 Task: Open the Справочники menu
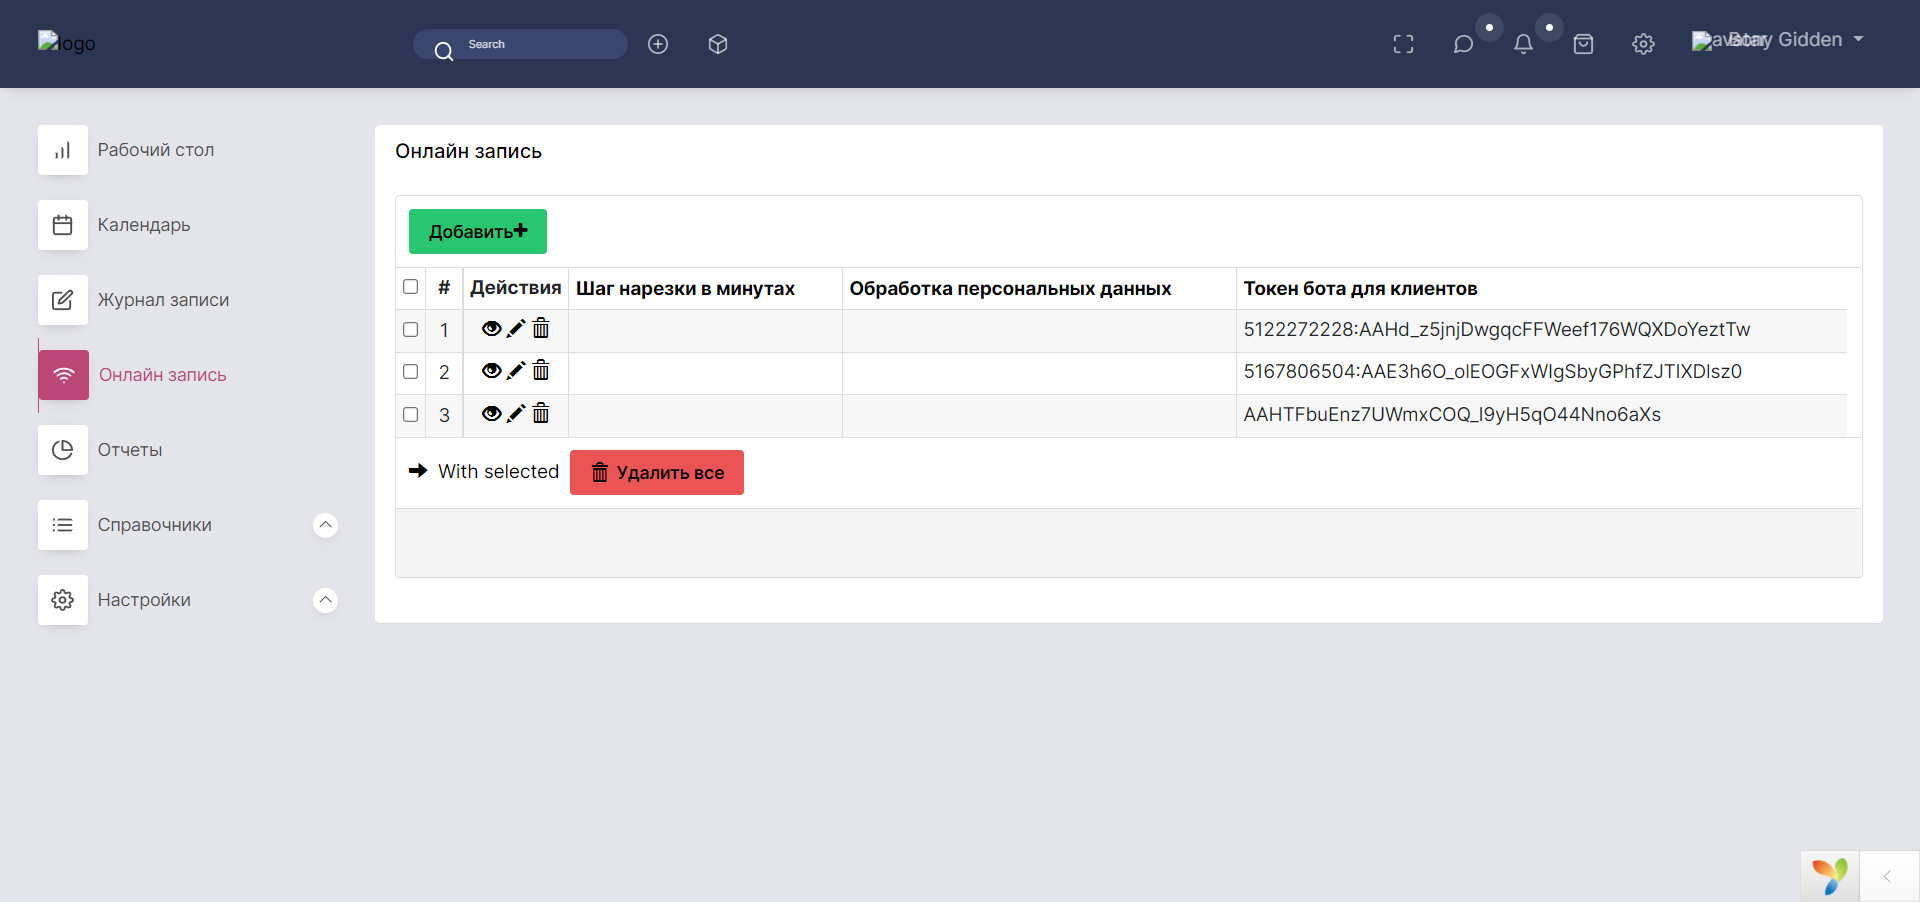pyautogui.click(x=155, y=525)
